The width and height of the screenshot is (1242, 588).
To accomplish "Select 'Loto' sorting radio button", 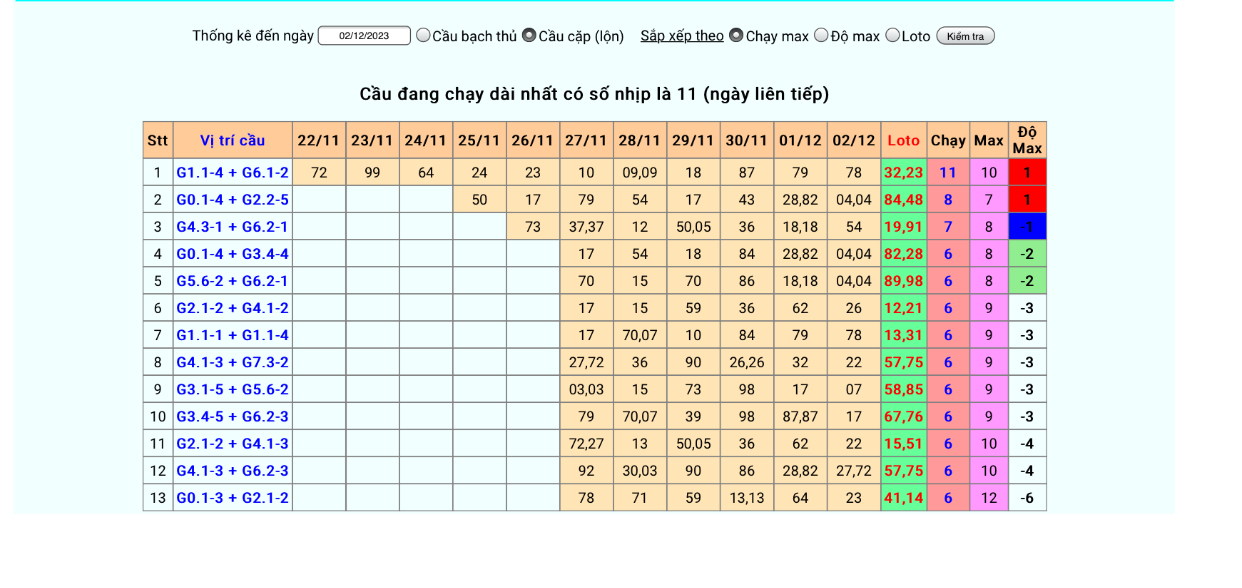I will point(893,36).
